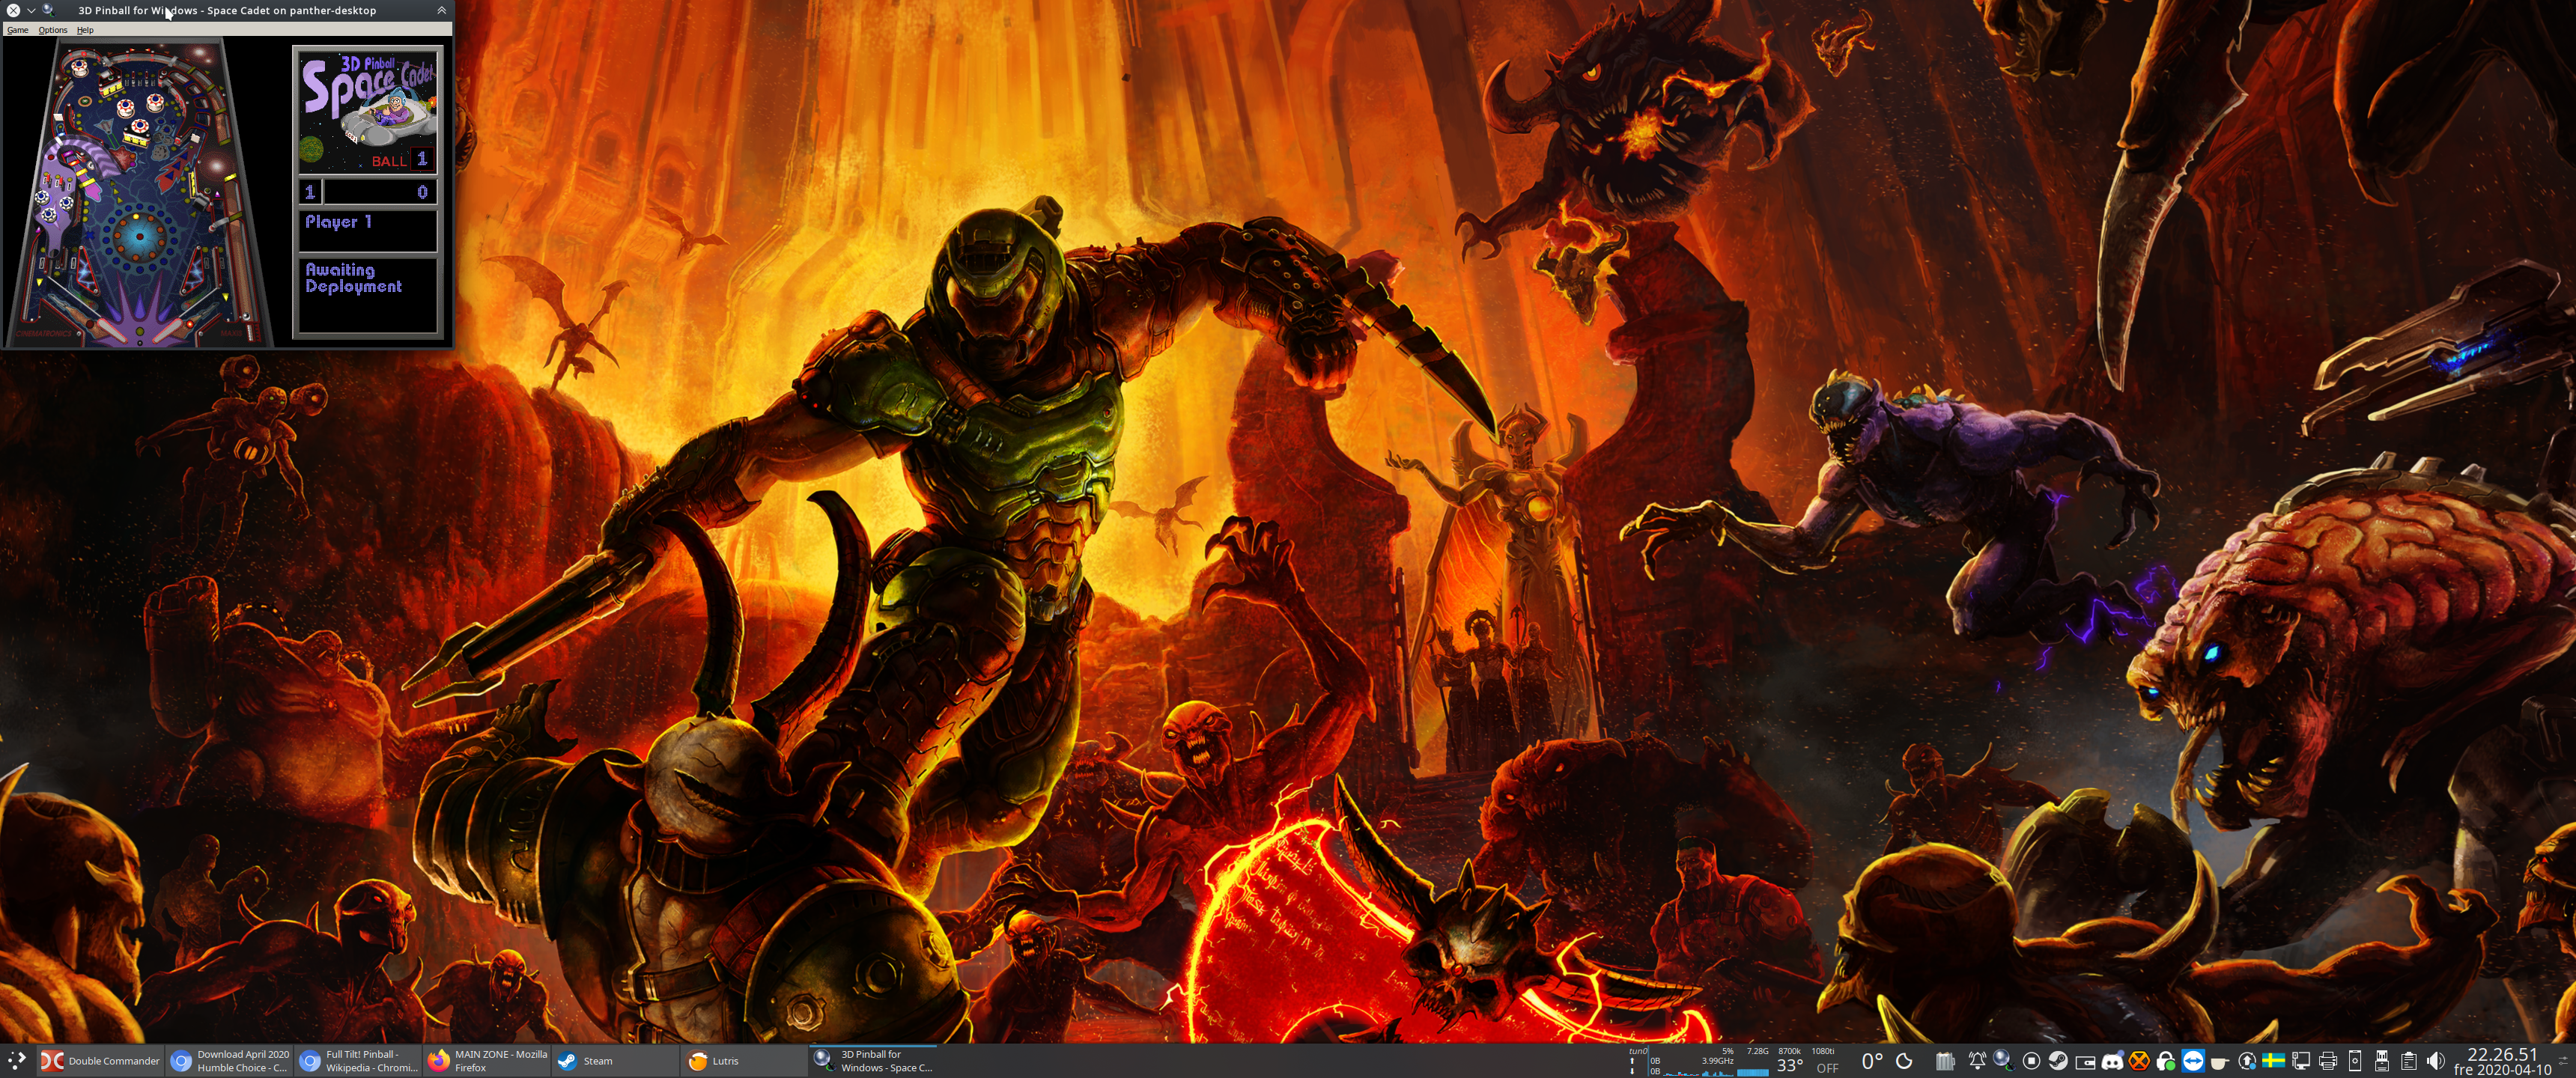Click the panel configure sliders icon
The height and width of the screenshot is (1078, 2576).
click(x=2562, y=1061)
